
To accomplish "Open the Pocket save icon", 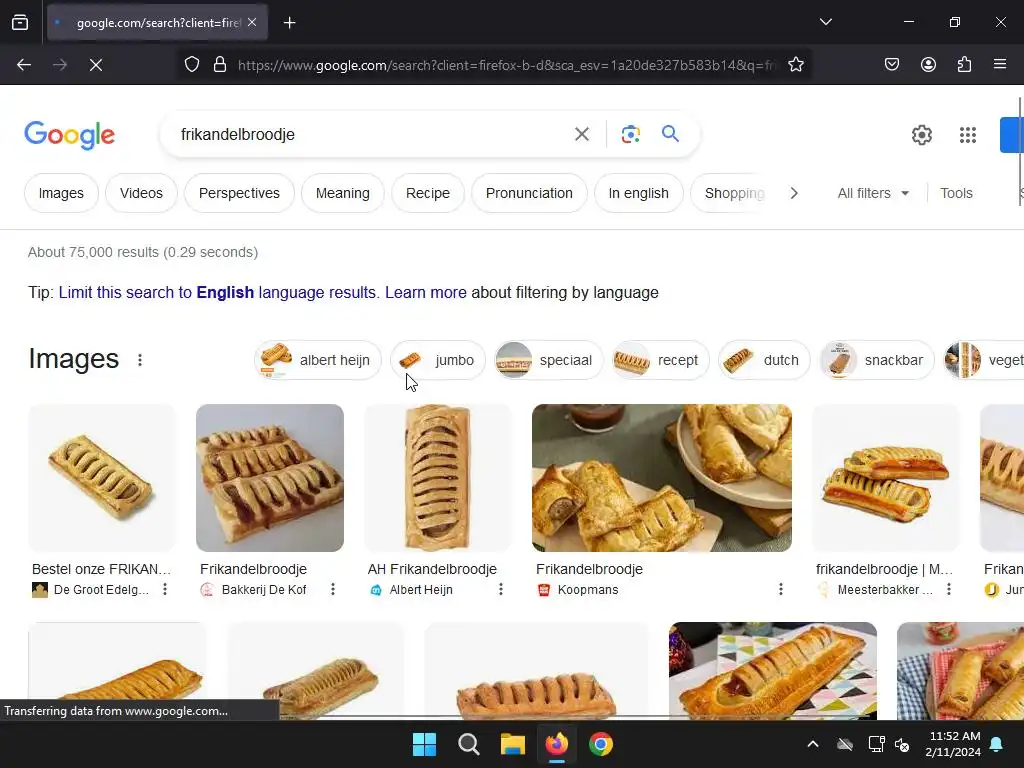I will pos(891,64).
